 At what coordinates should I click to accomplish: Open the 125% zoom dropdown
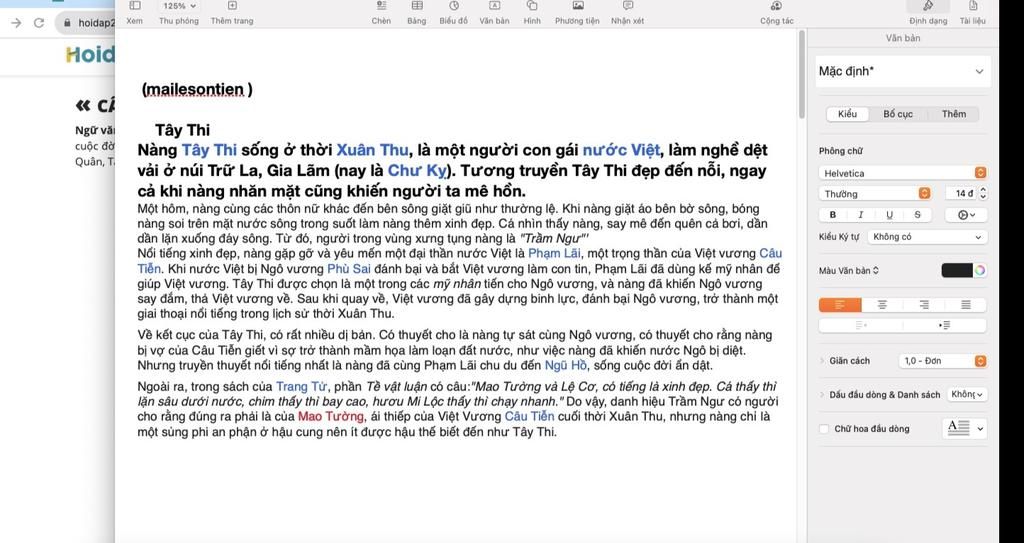pyautogui.click(x=178, y=6)
